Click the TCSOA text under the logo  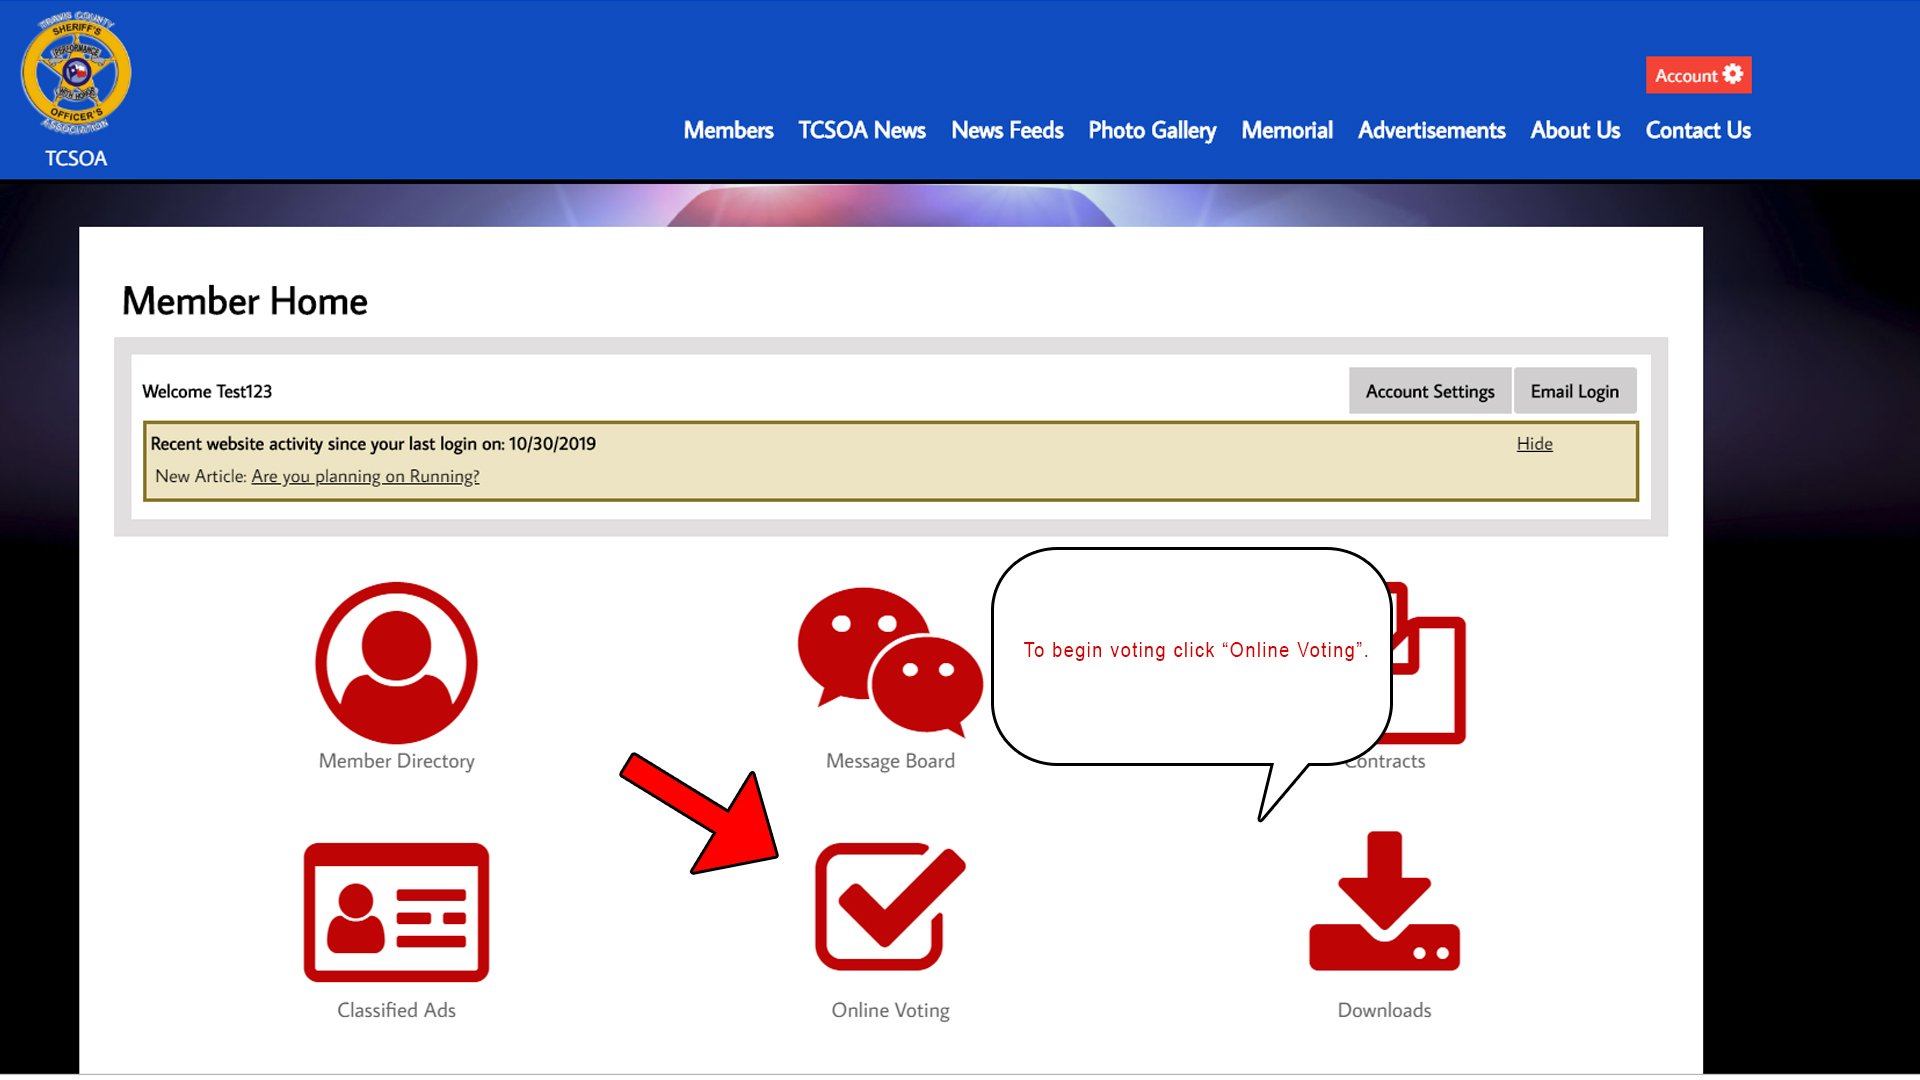(x=76, y=158)
